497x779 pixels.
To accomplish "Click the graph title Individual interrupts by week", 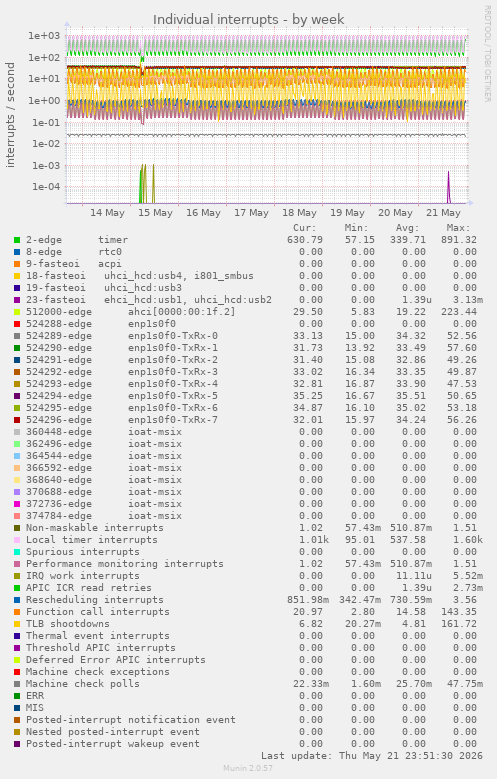I will (248, 19).
